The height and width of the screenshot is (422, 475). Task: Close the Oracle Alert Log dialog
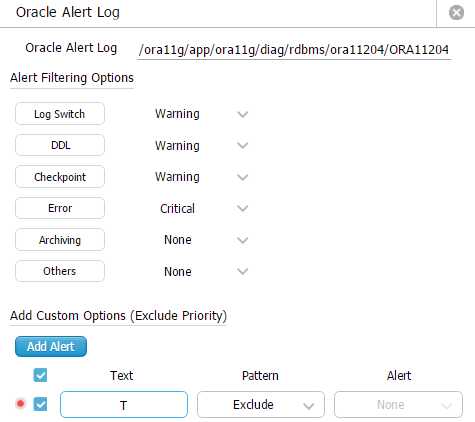(456, 13)
